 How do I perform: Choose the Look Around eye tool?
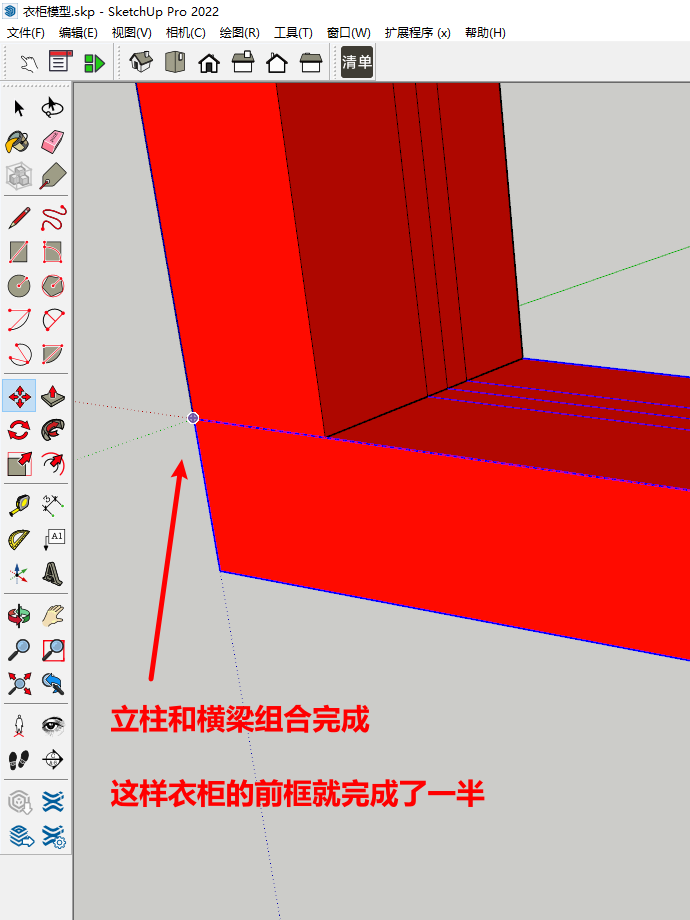pyautogui.click(x=53, y=726)
